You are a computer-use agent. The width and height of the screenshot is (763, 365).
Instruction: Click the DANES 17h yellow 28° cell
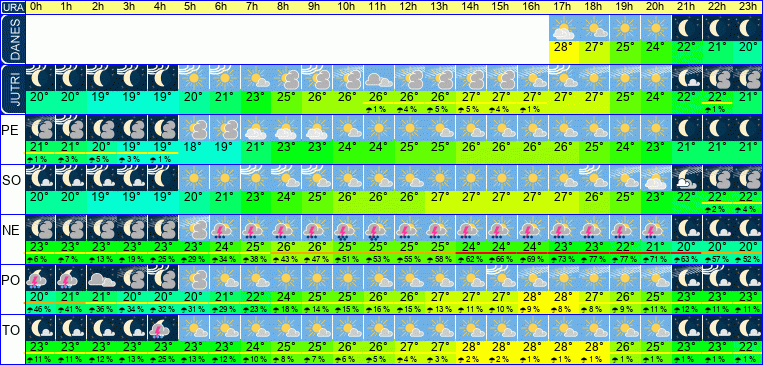click(563, 52)
